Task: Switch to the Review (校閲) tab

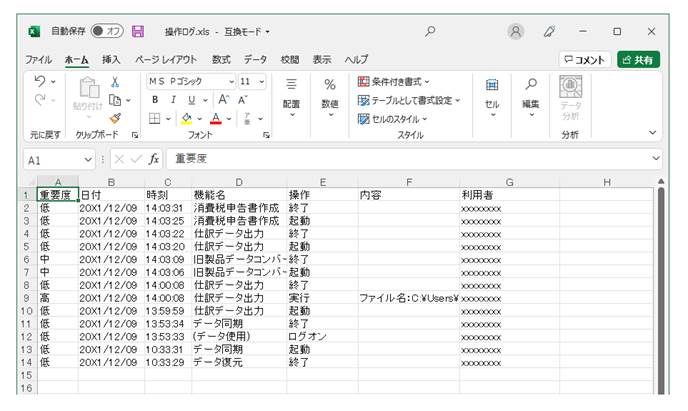Action: (x=290, y=60)
